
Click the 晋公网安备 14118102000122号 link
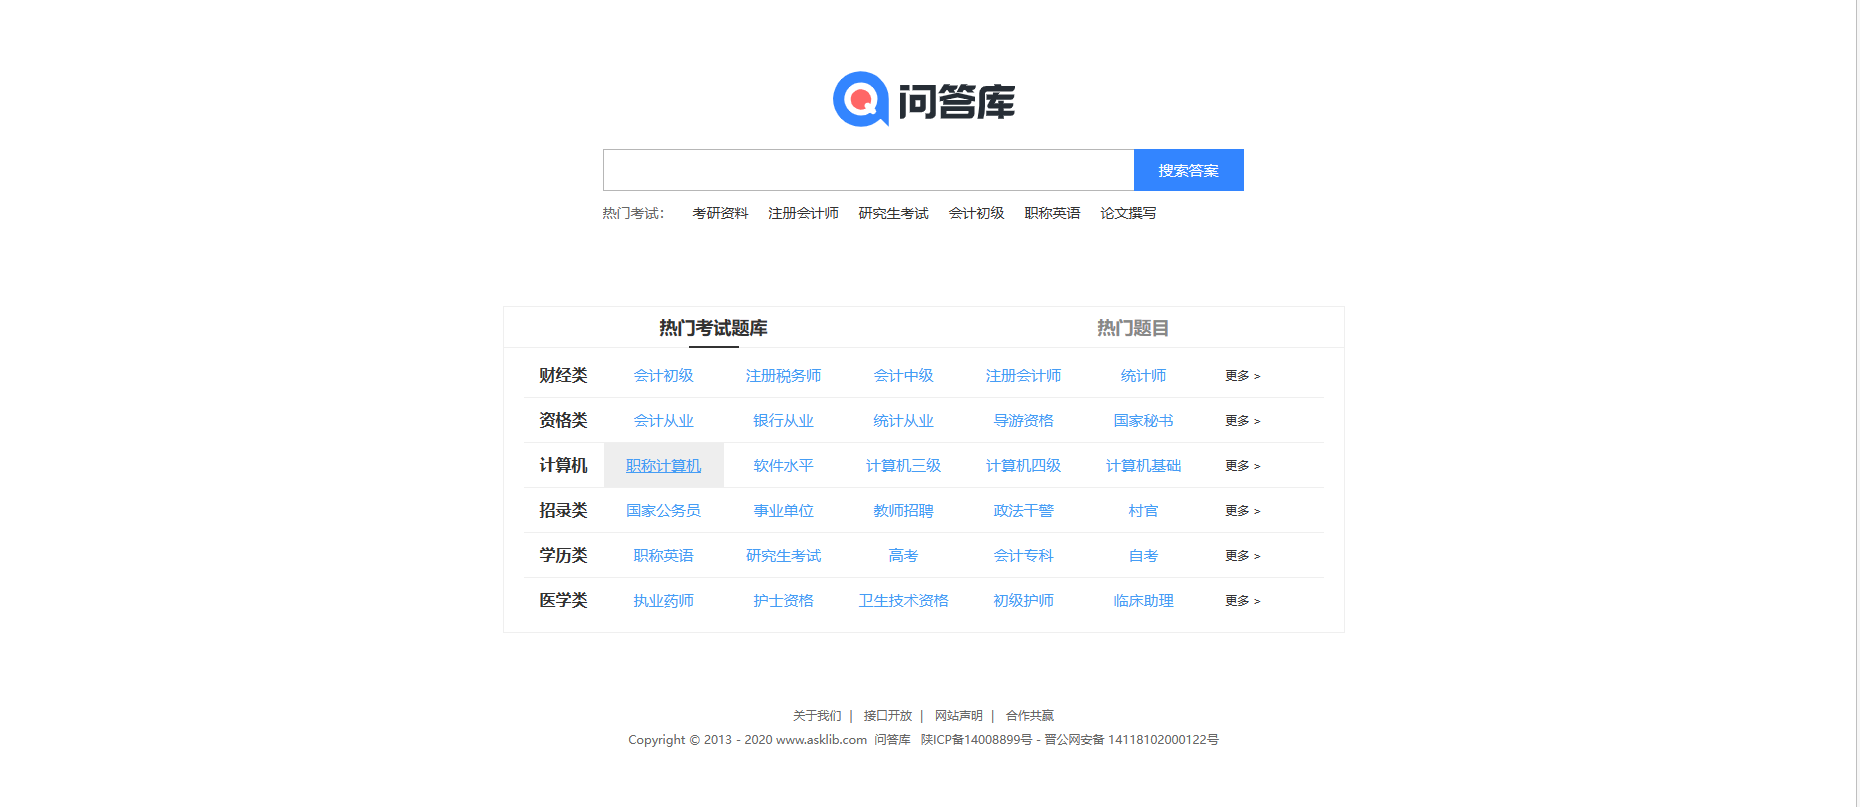(1132, 740)
